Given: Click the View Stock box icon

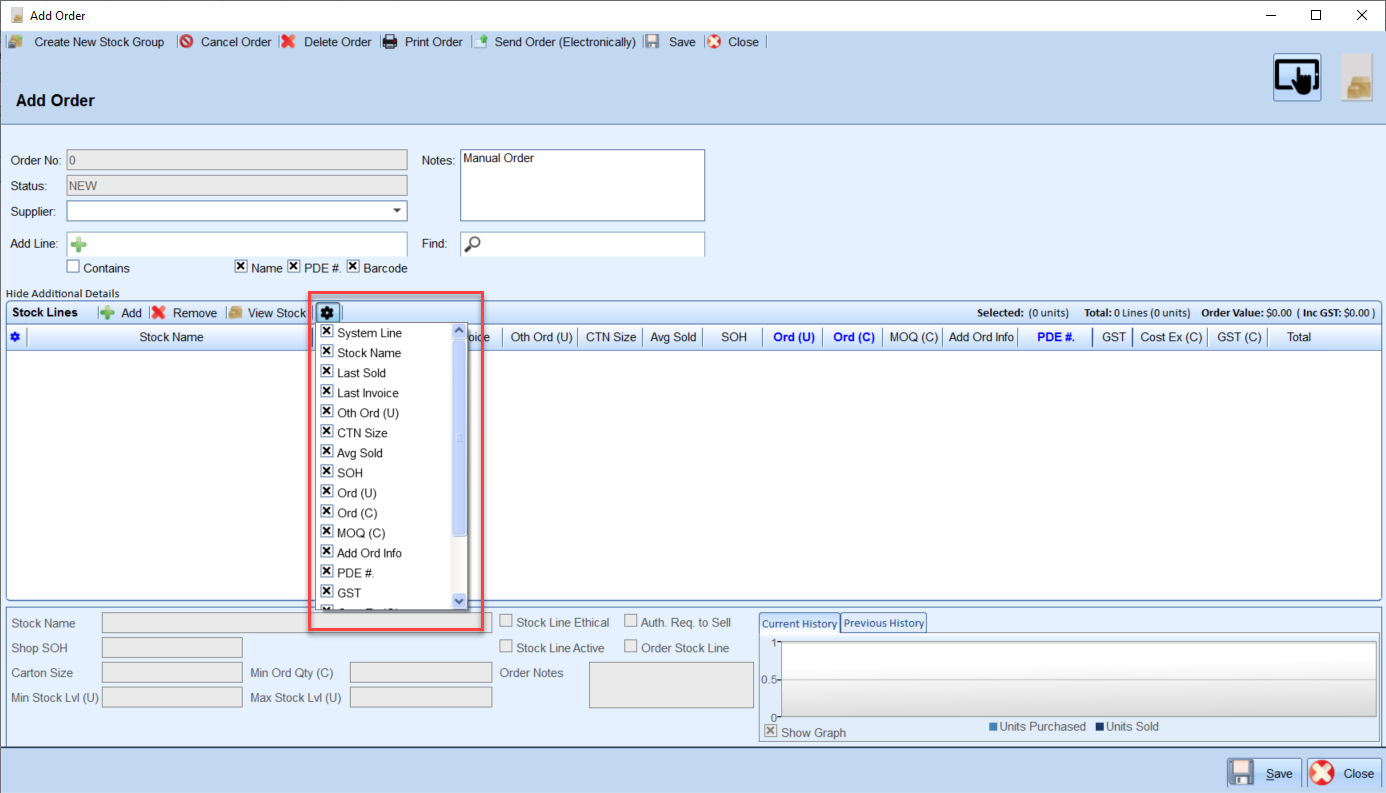Looking at the screenshot, I should 235,313.
